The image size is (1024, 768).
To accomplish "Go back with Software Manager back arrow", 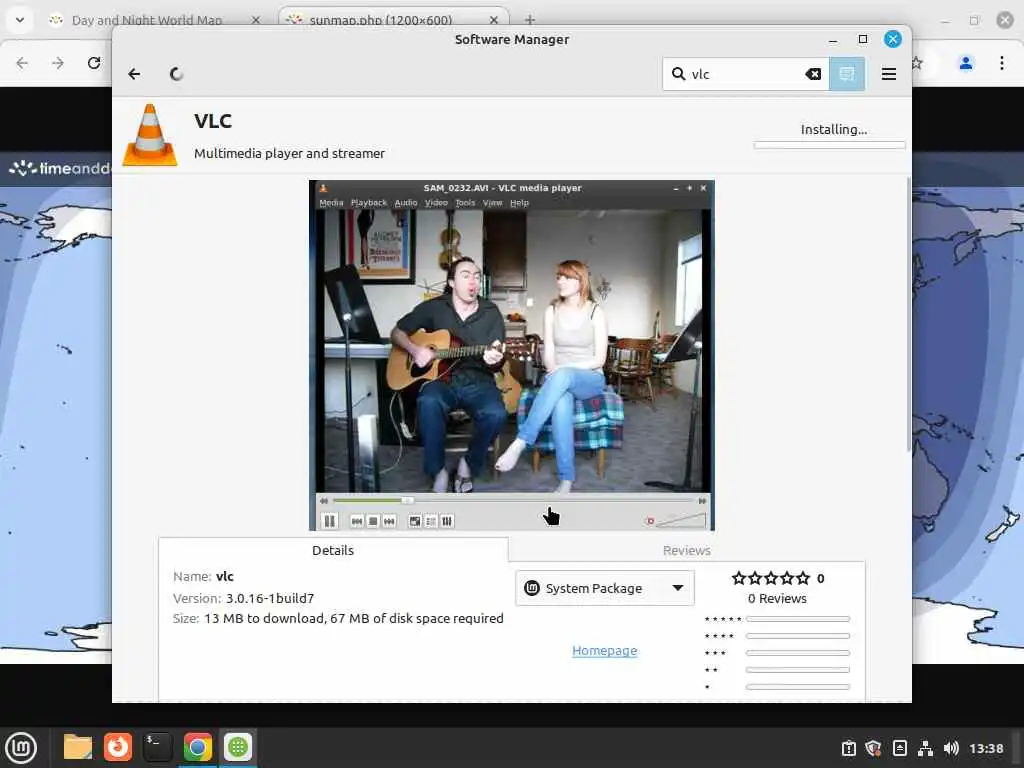I will click(134, 74).
